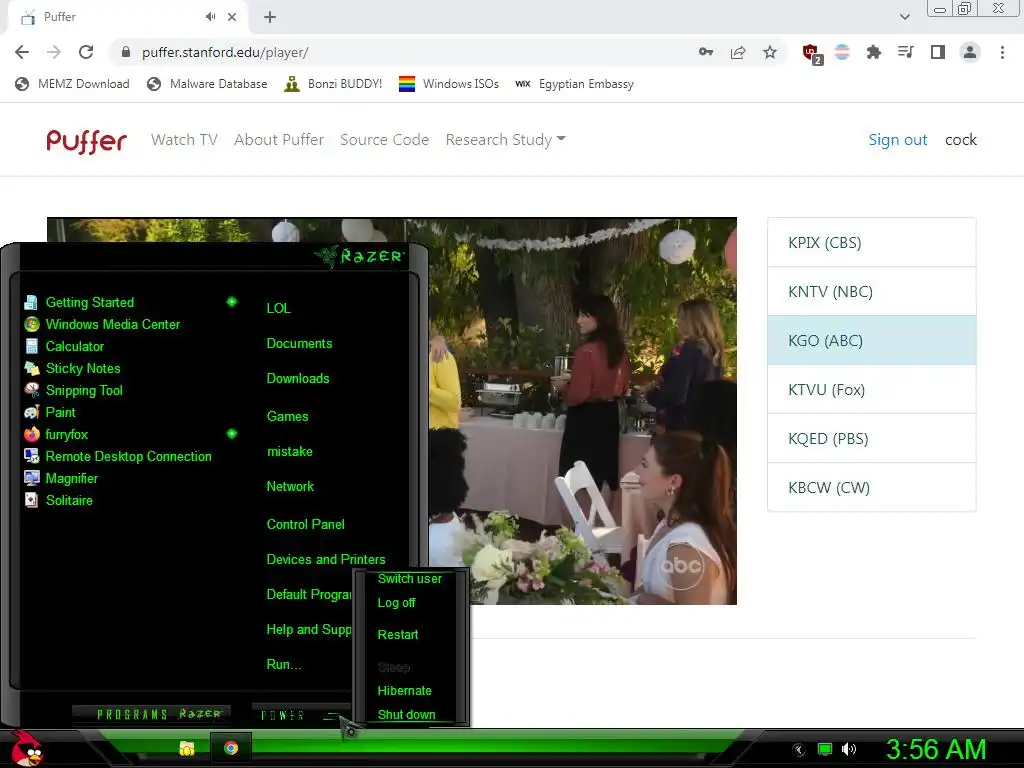Open Chrome three-dot menu
Screen dimensions: 1024x768
[x=1002, y=52]
